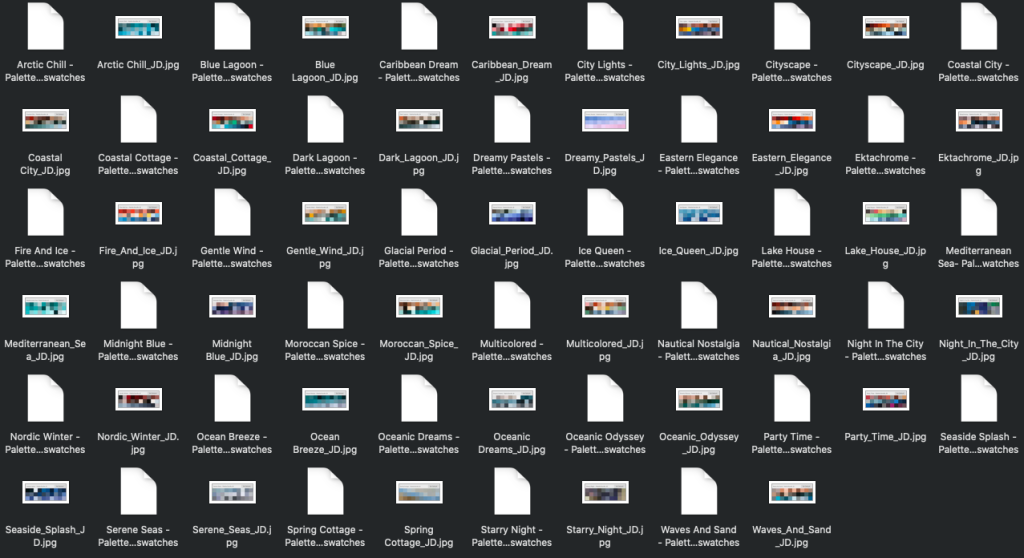
Task: Select the Night_In_The_City_JD.jpg thumbnail
Action: pos(978,307)
